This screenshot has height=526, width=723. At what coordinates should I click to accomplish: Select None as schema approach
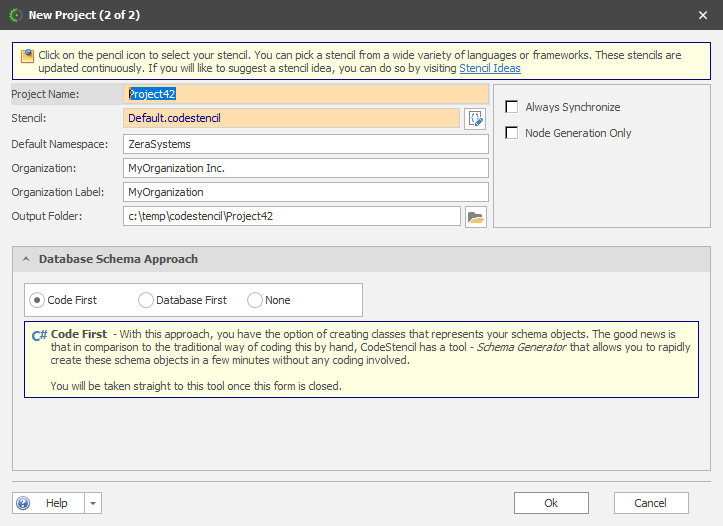[255, 300]
